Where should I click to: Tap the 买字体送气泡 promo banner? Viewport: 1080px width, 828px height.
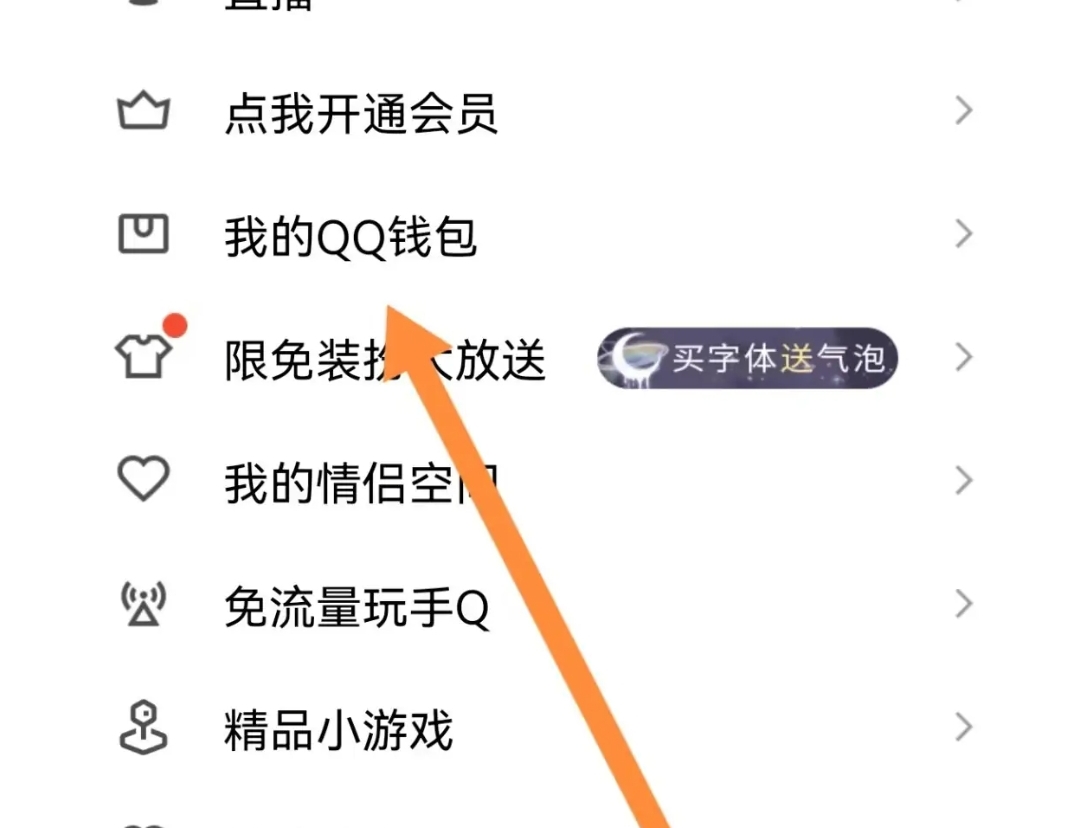(747, 358)
